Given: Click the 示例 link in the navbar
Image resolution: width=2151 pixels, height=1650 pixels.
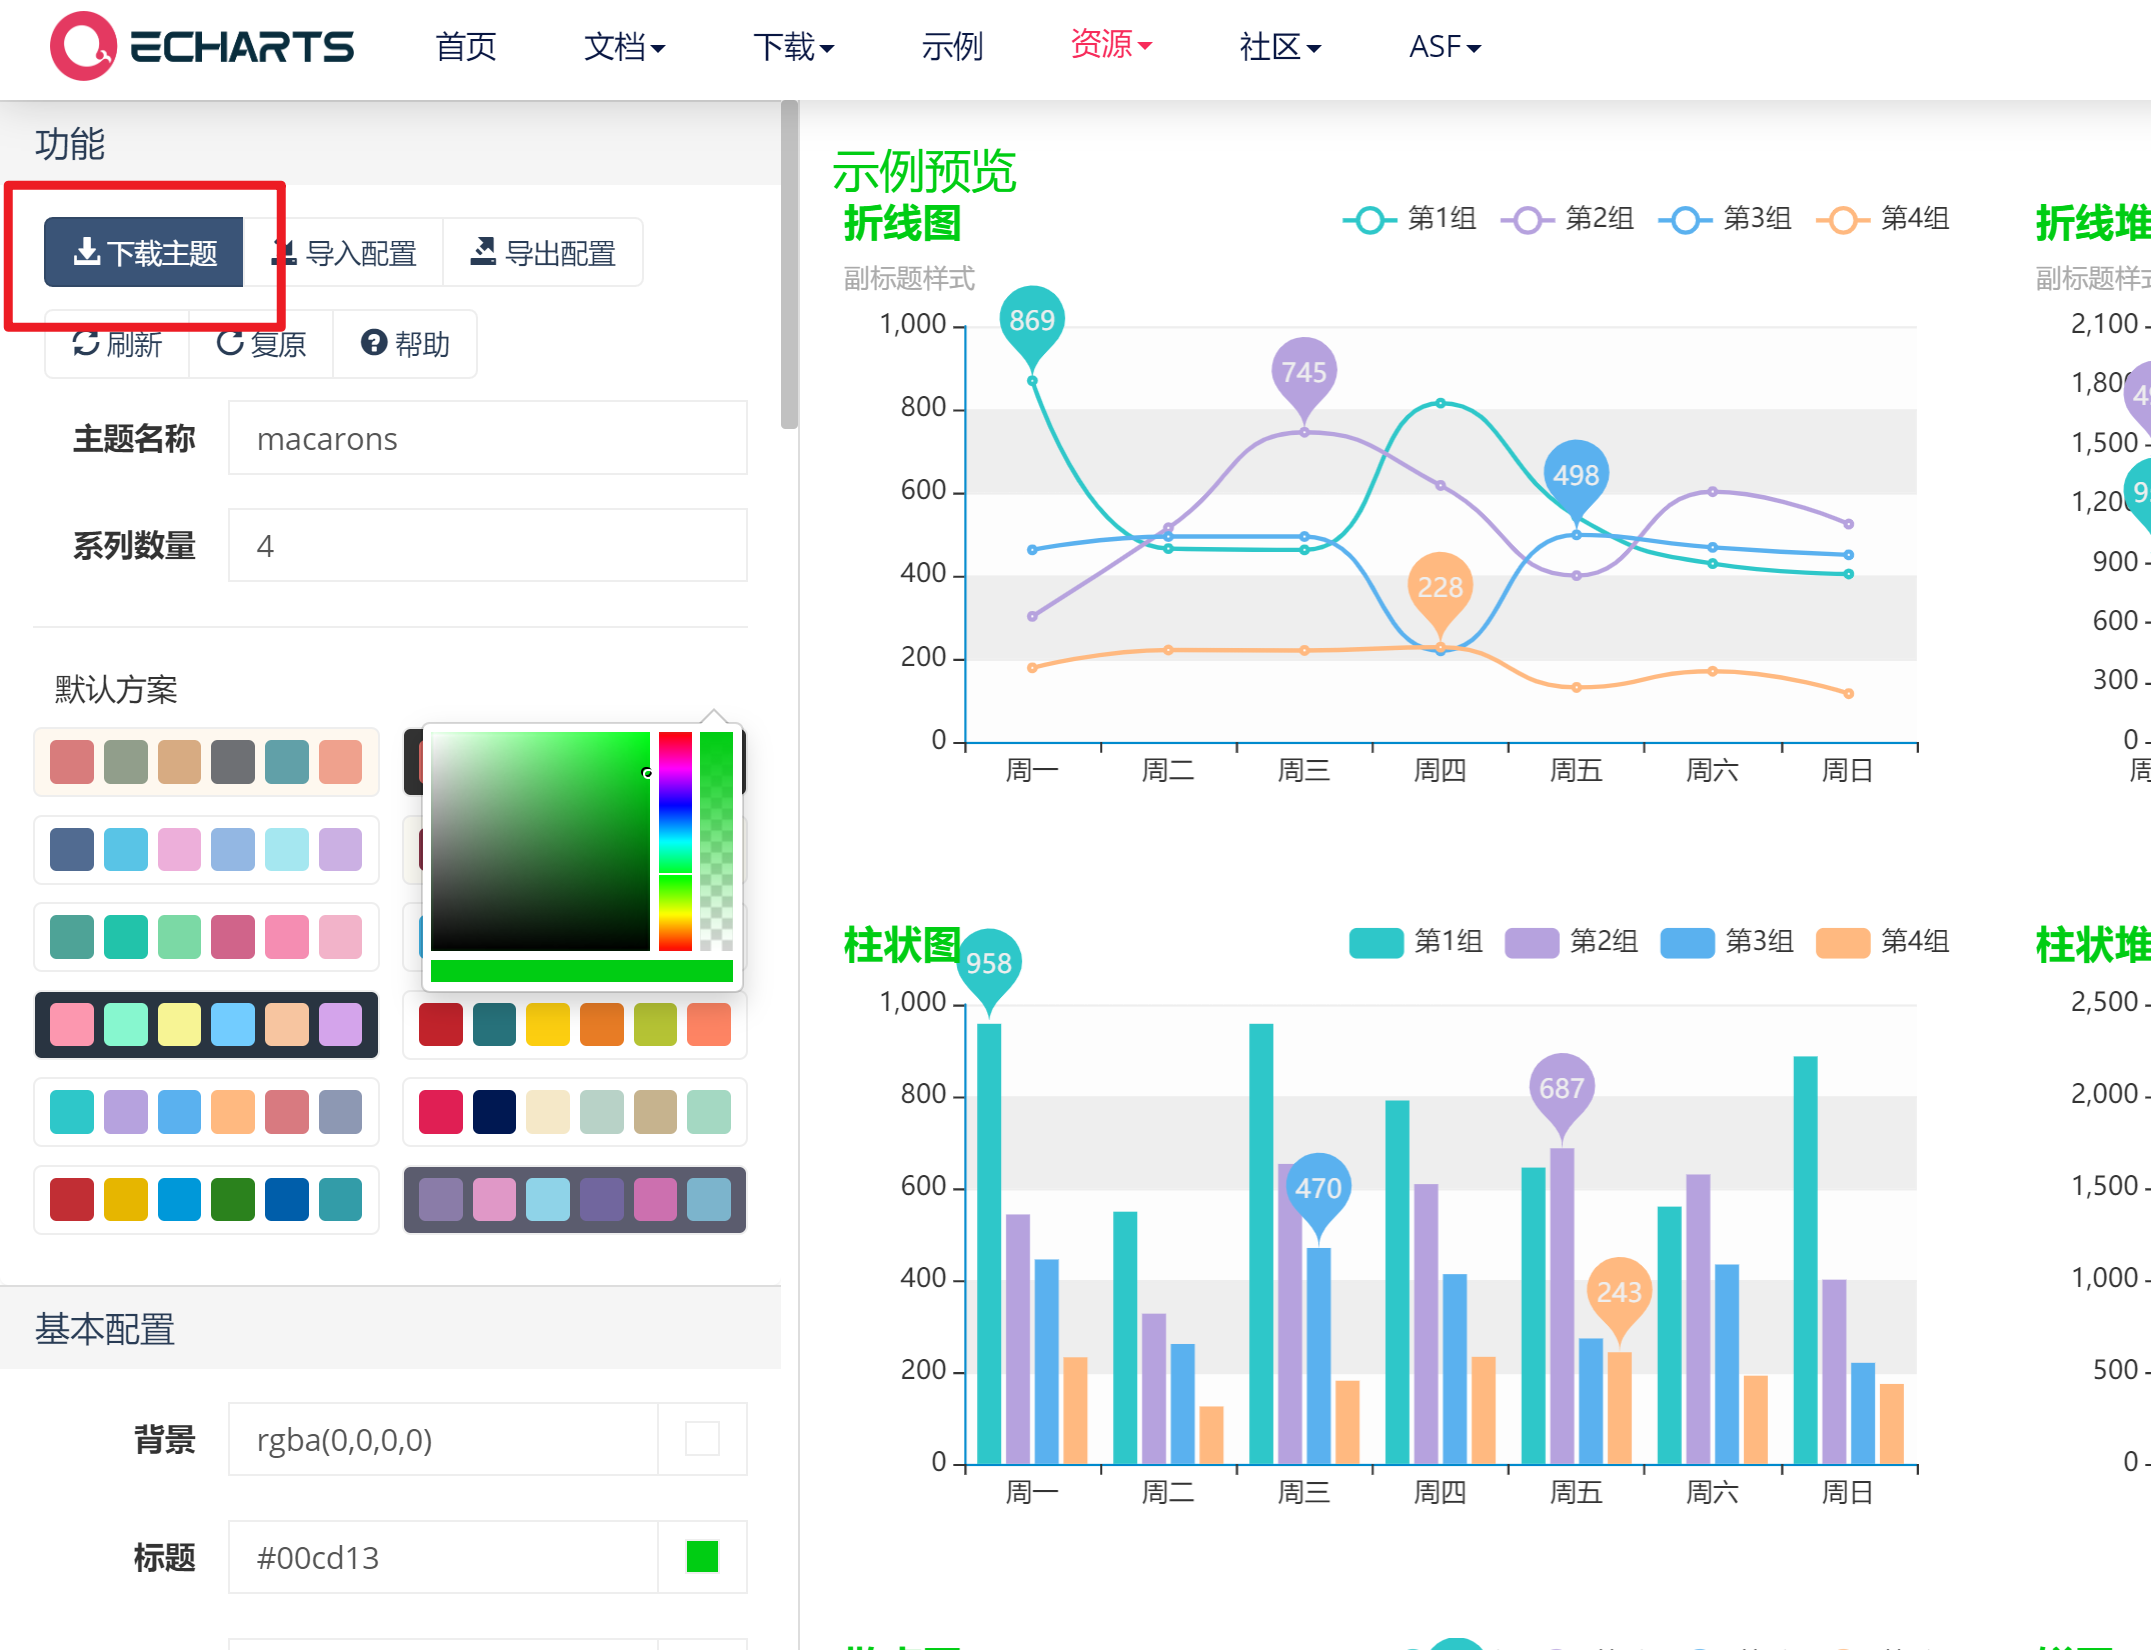Looking at the screenshot, I should click(953, 47).
